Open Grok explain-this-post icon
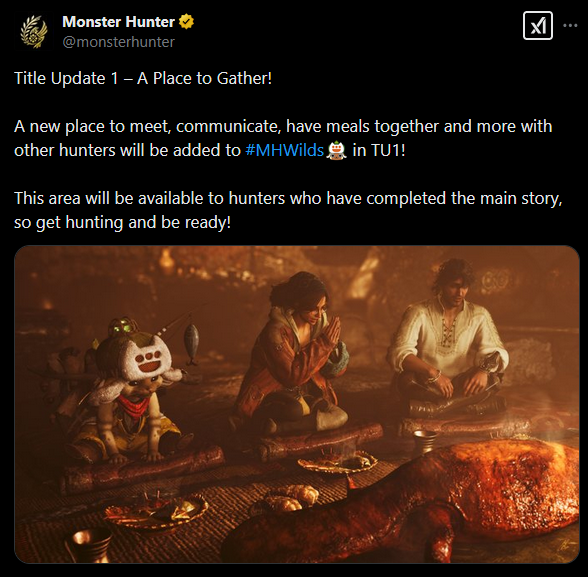588x577 pixels. (537, 25)
